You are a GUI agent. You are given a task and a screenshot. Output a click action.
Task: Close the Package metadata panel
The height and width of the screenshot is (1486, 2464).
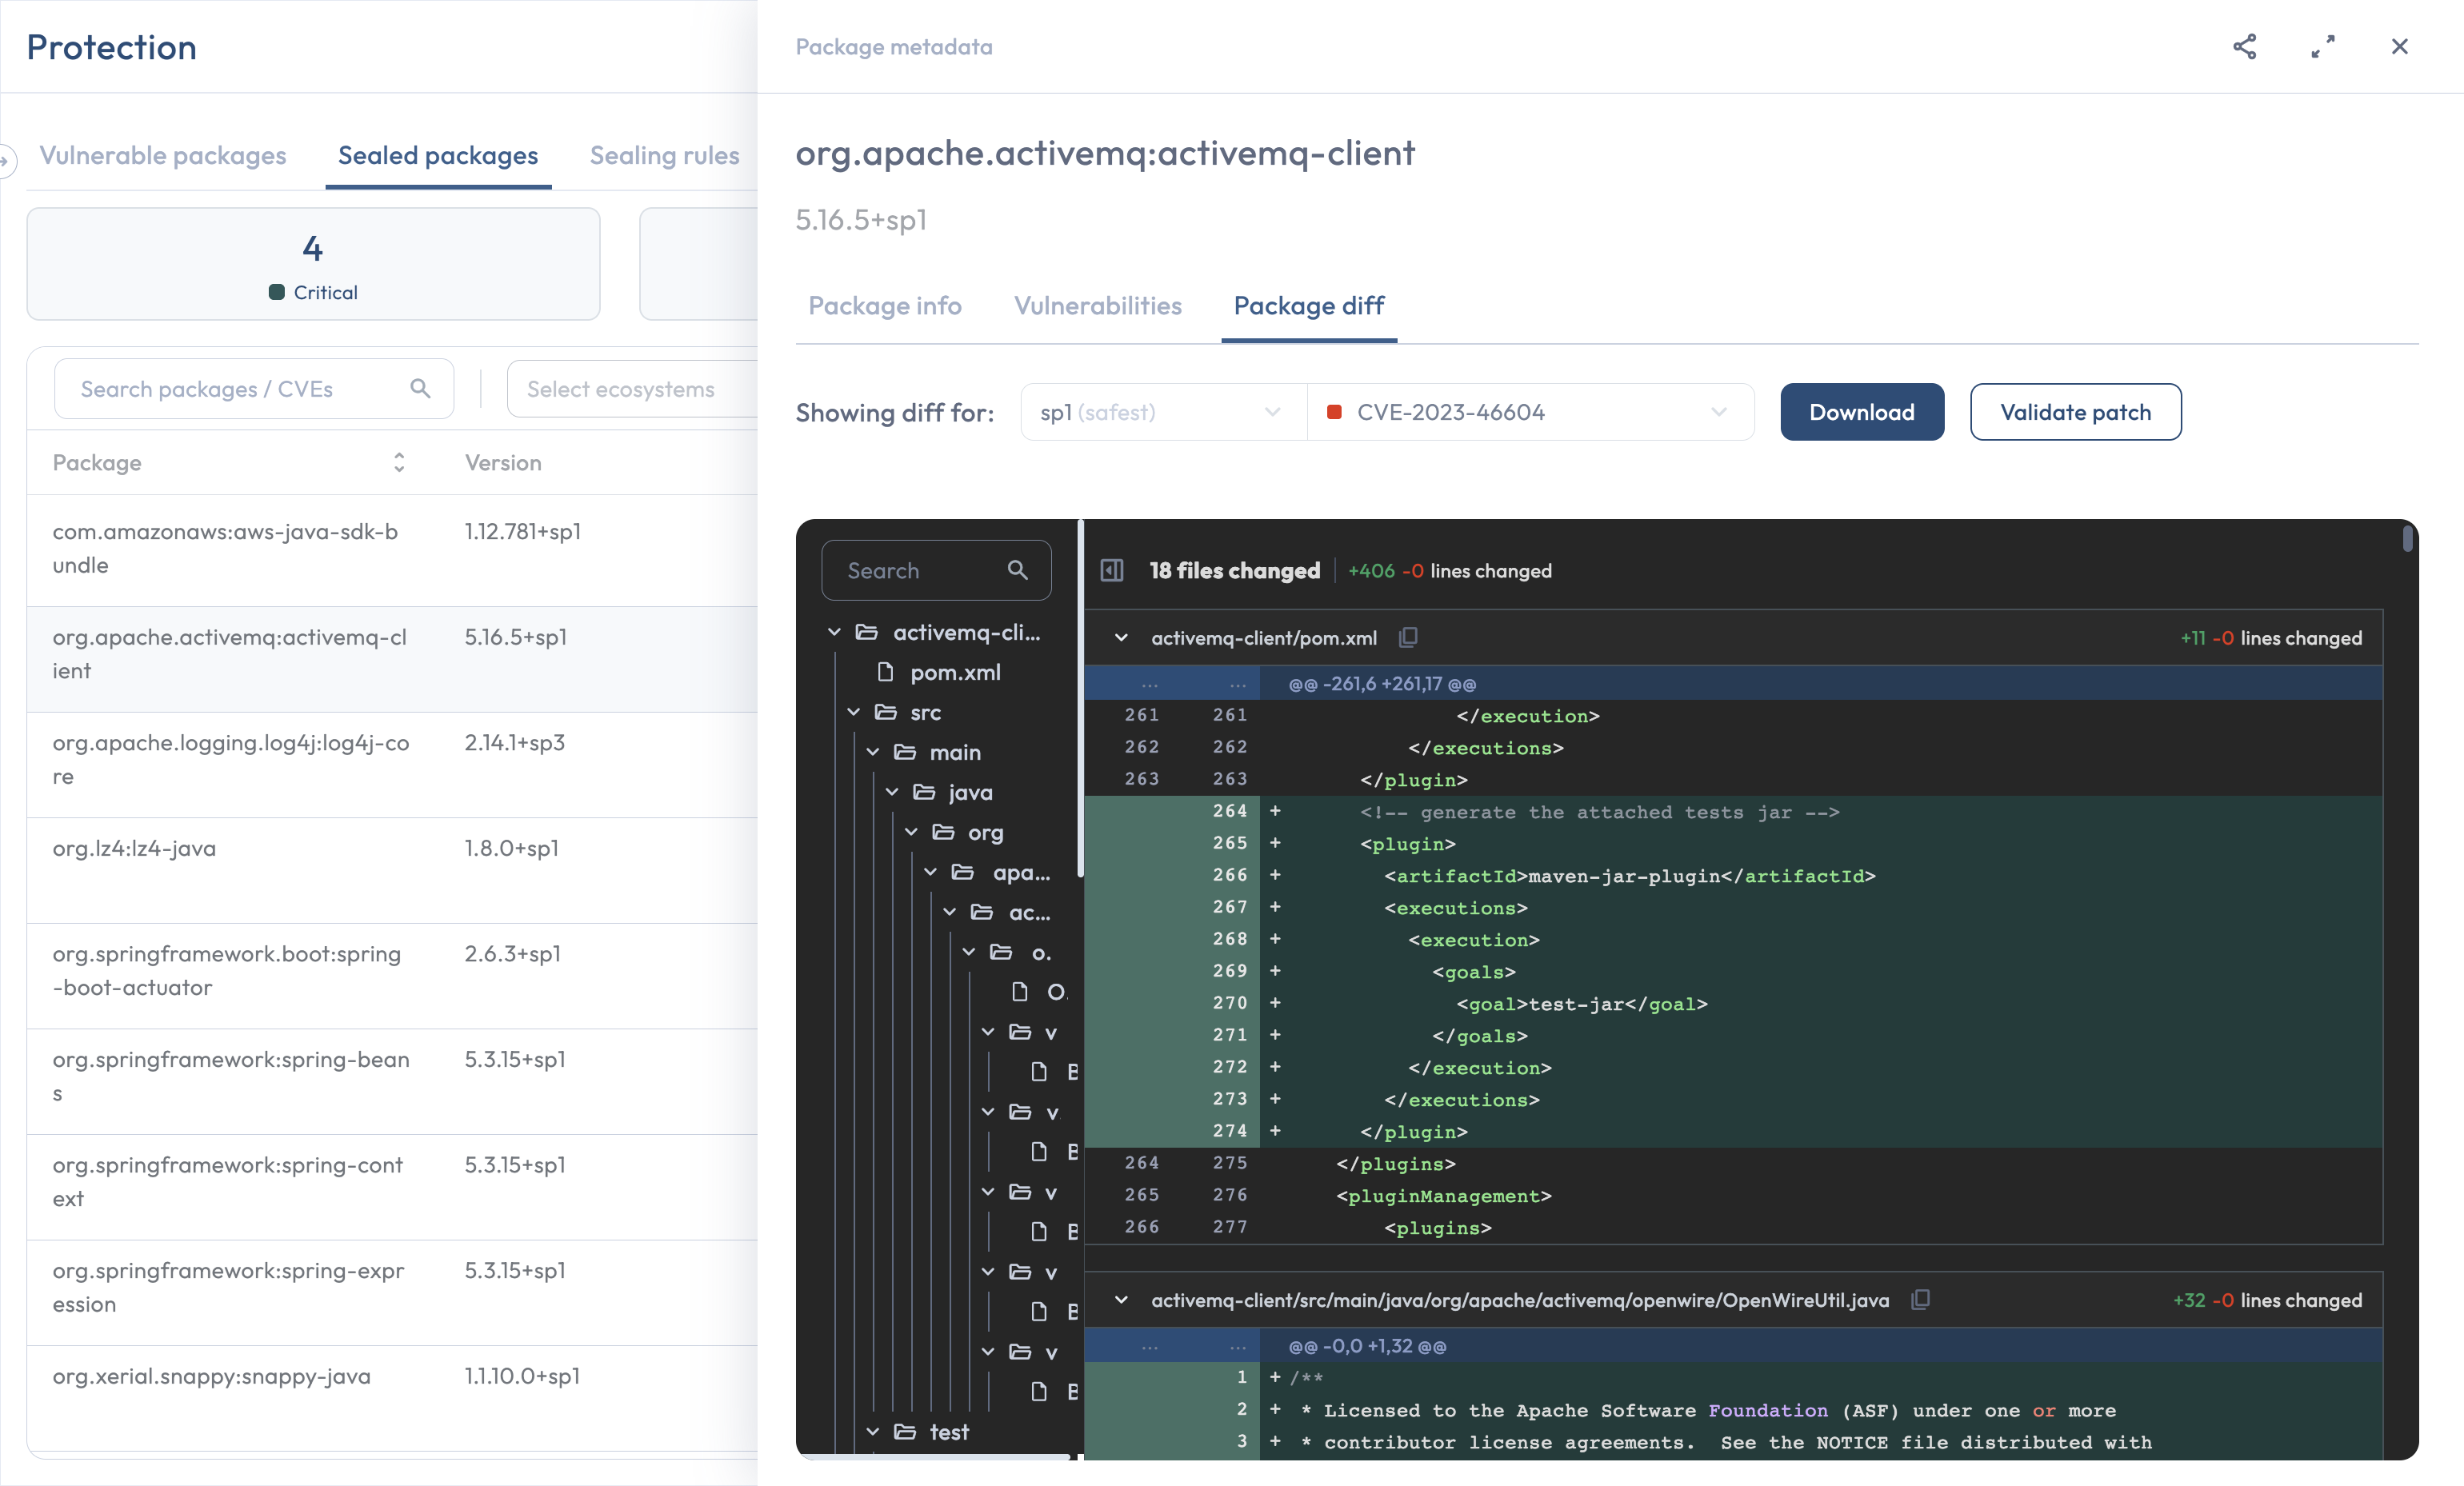(x=2399, y=47)
